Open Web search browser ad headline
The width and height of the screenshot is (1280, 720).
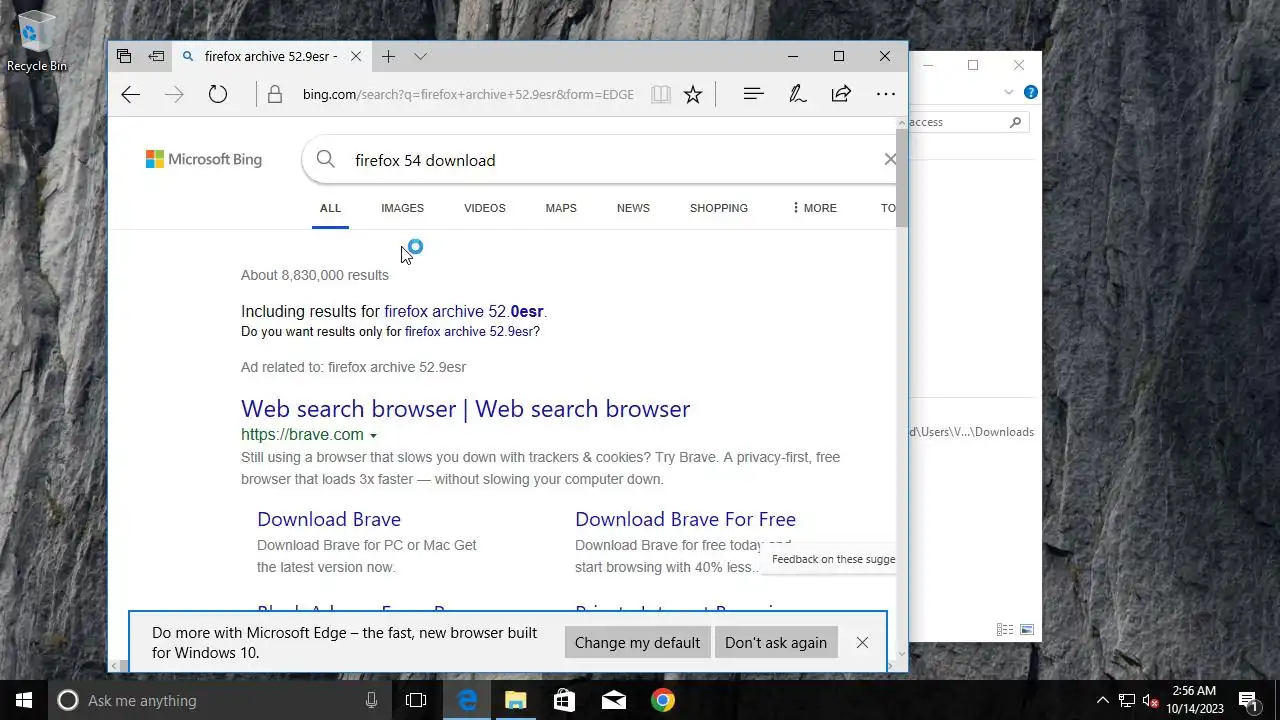(x=466, y=409)
